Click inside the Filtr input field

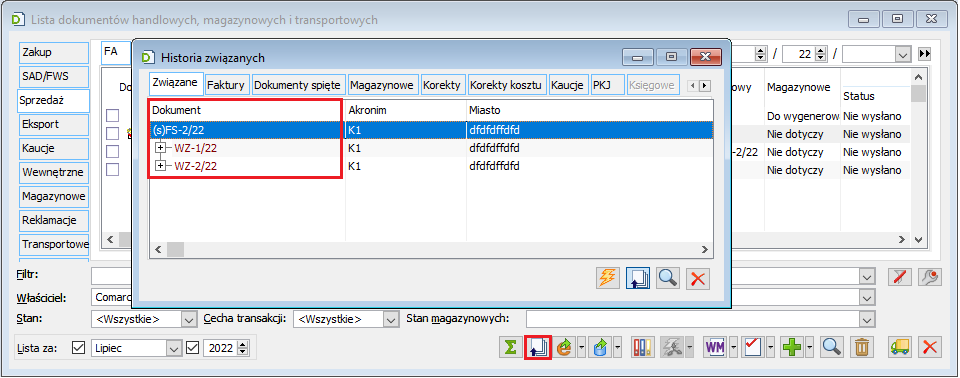coord(475,277)
